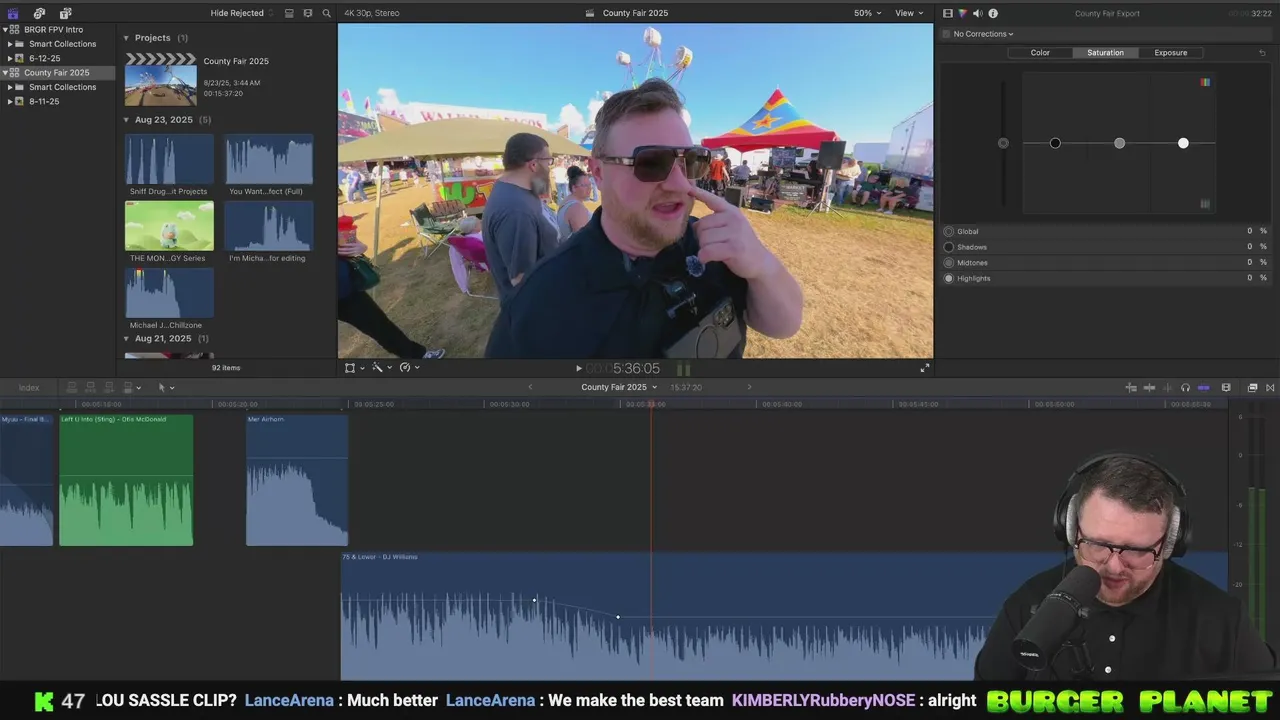Viewport: 1280px width, 720px height.
Task: Select green Left U Intro timeline clip
Action: (x=126, y=480)
